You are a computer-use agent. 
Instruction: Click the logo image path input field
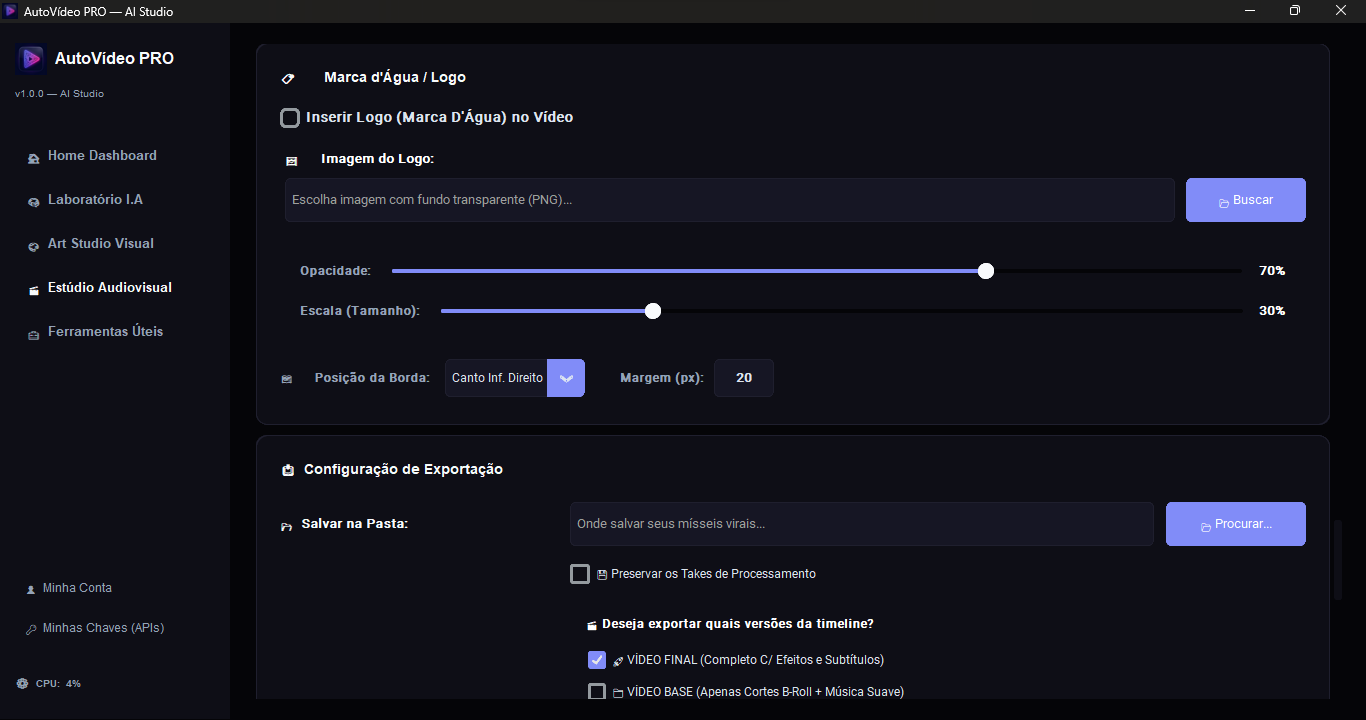[x=730, y=200]
